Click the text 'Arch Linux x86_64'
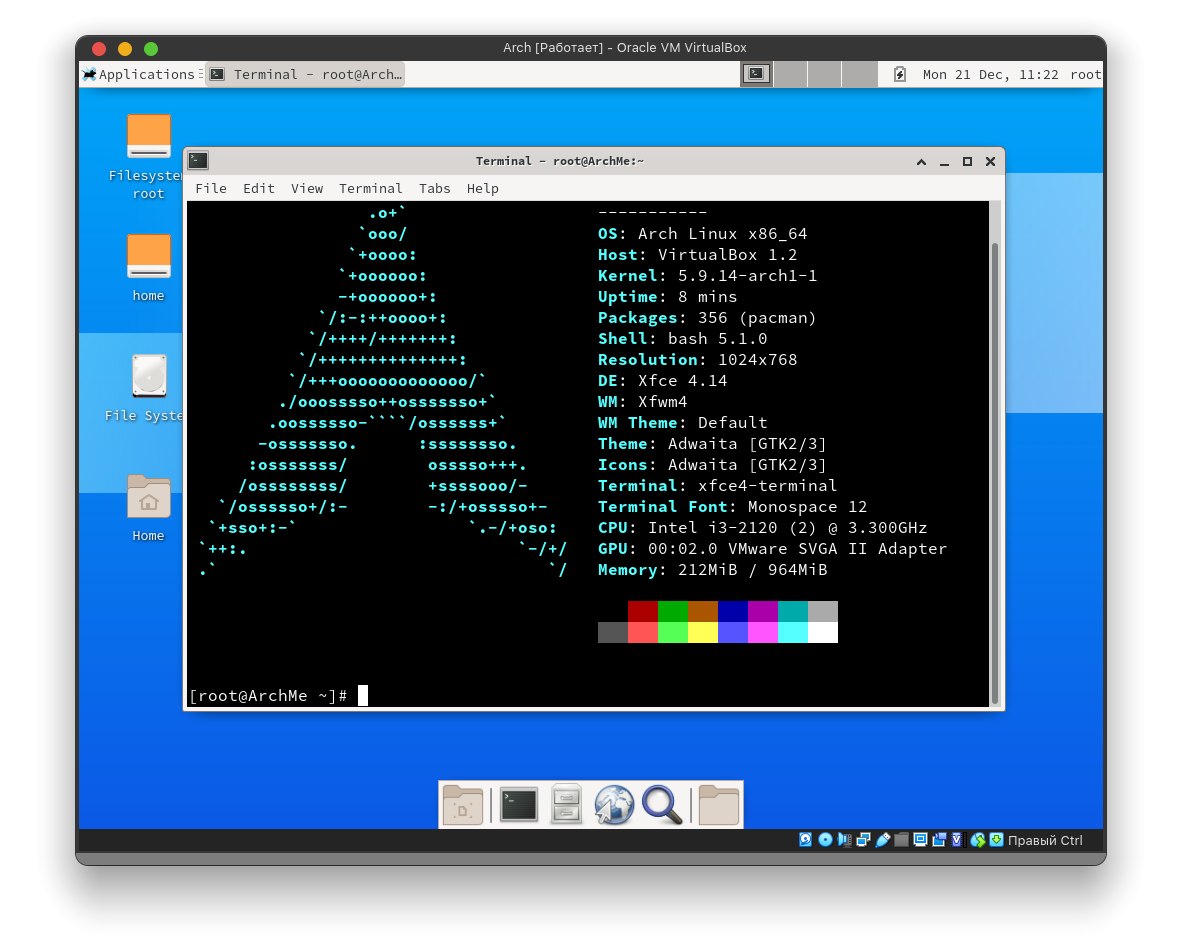The height and width of the screenshot is (951, 1182). point(722,234)
